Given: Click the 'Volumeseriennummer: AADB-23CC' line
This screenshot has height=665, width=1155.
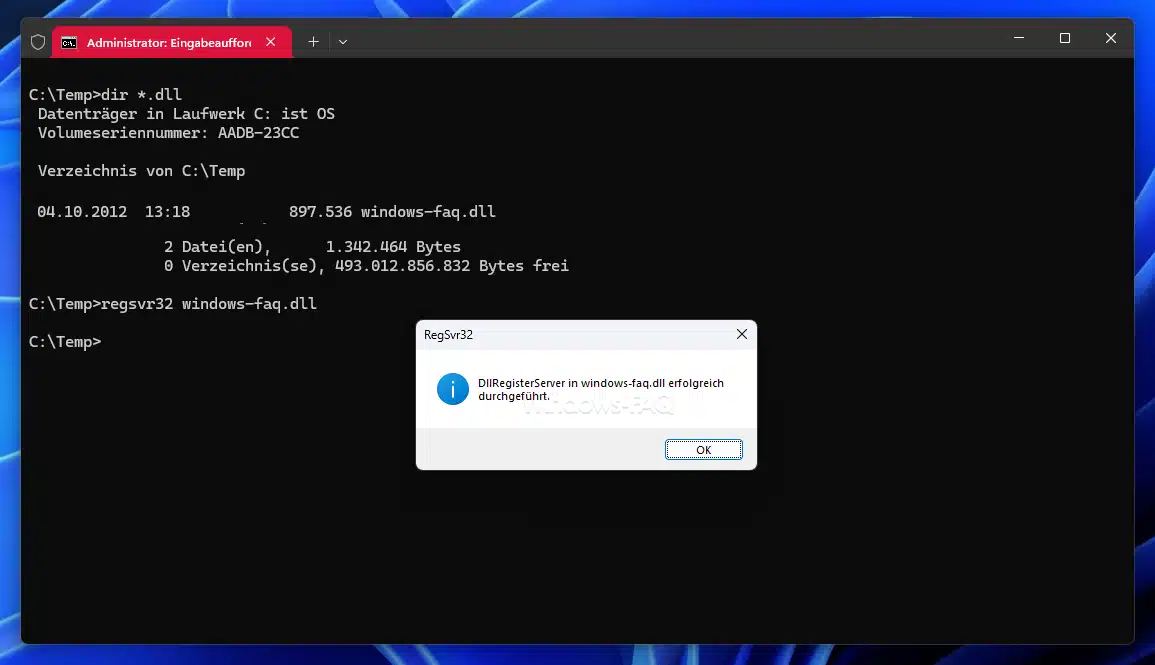Looking at the screenshot, I should (x=169, y=133).
